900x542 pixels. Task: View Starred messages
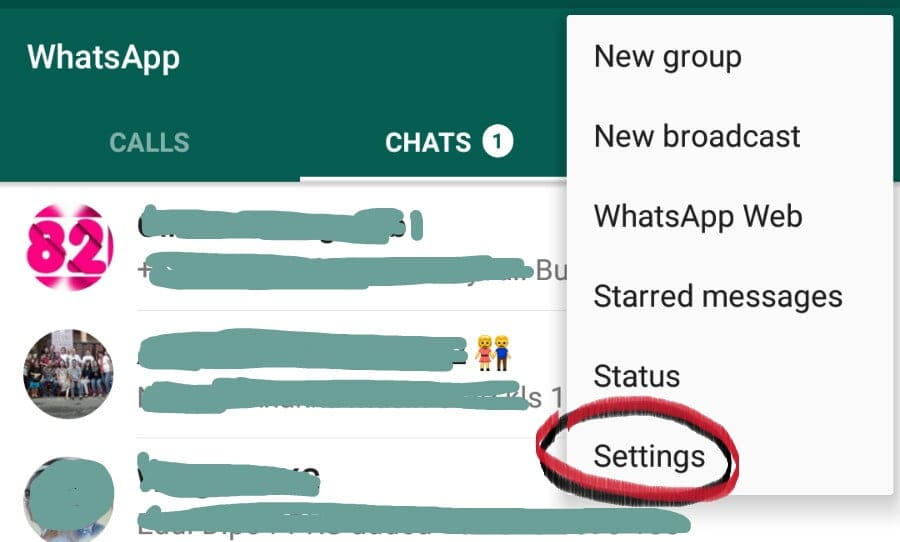tap(718, 297)
